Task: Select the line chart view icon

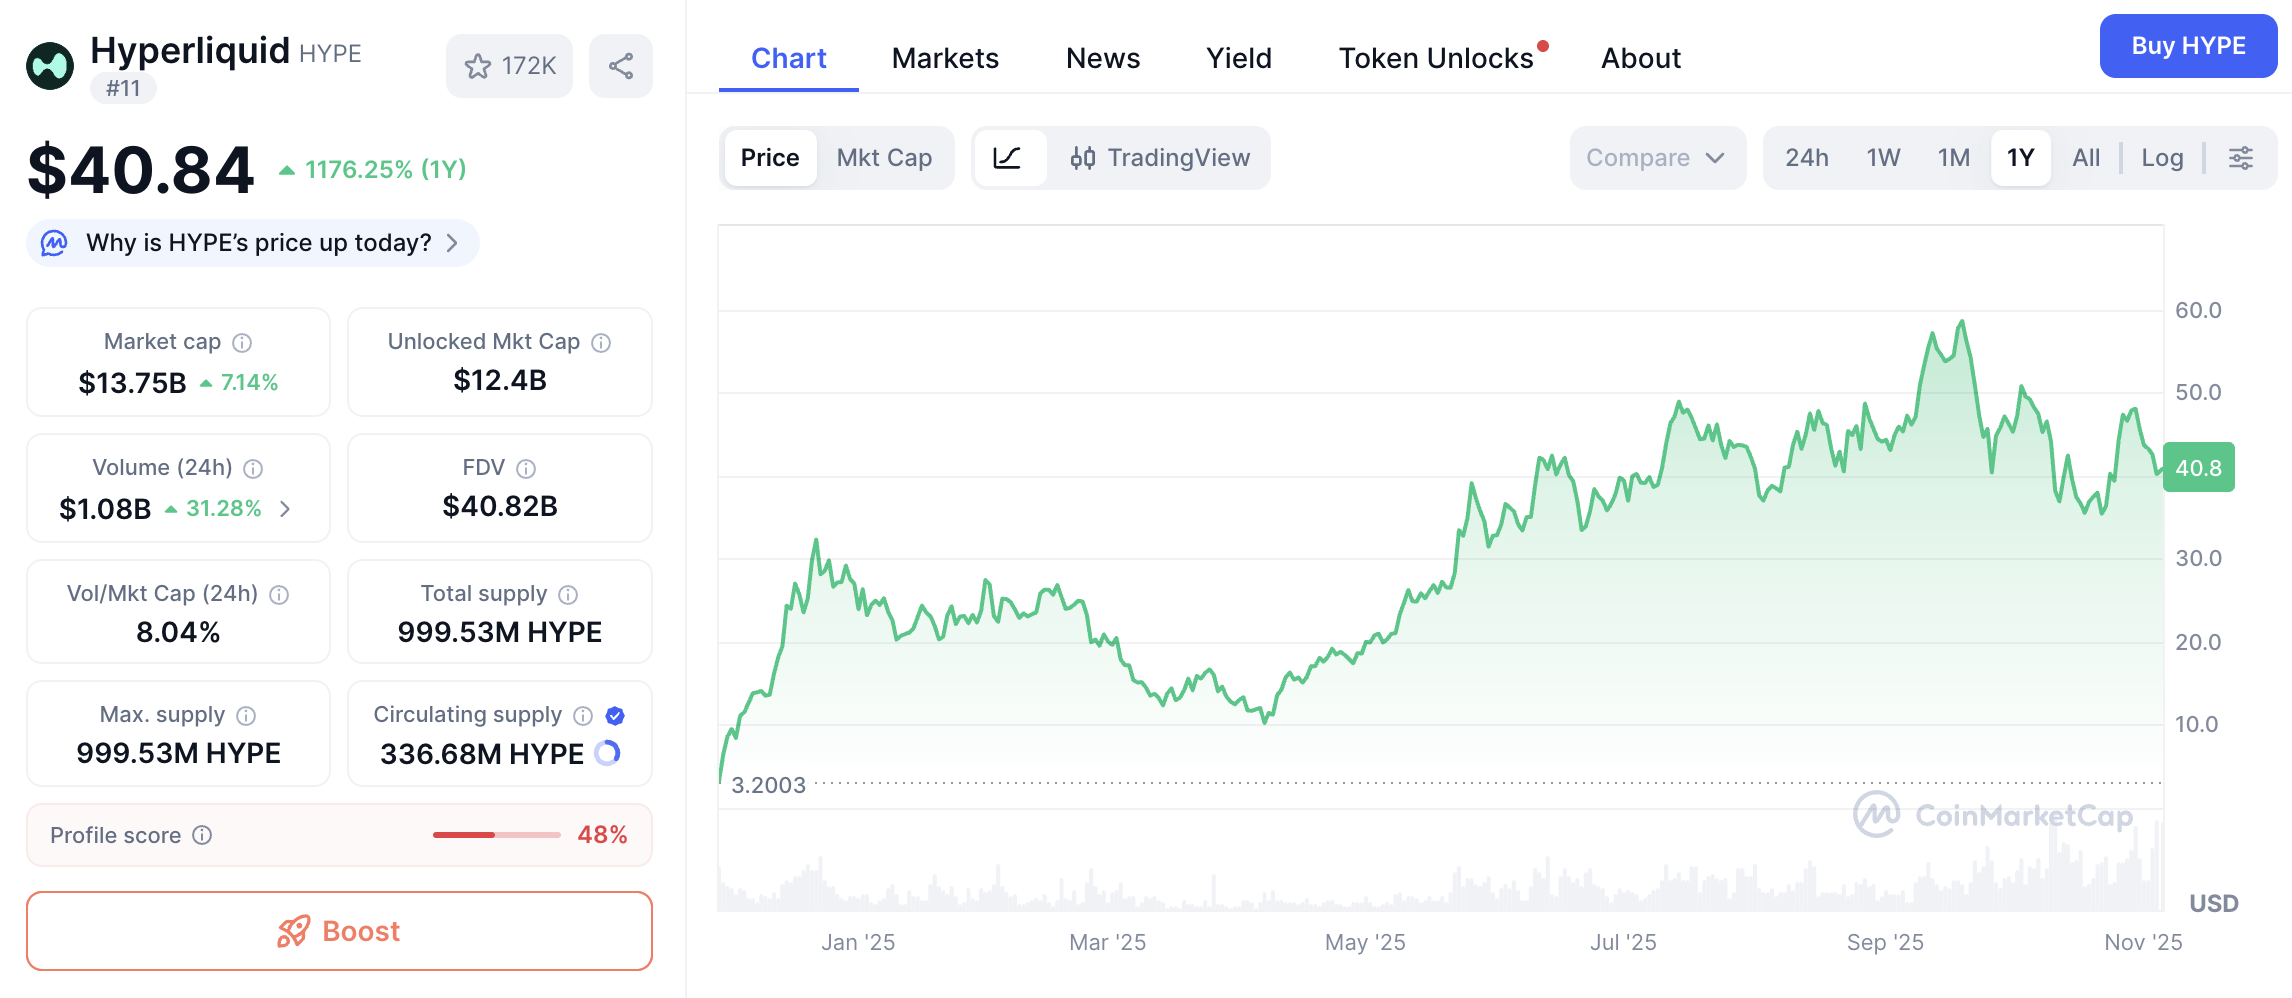Action: (x=1010, y=157)
